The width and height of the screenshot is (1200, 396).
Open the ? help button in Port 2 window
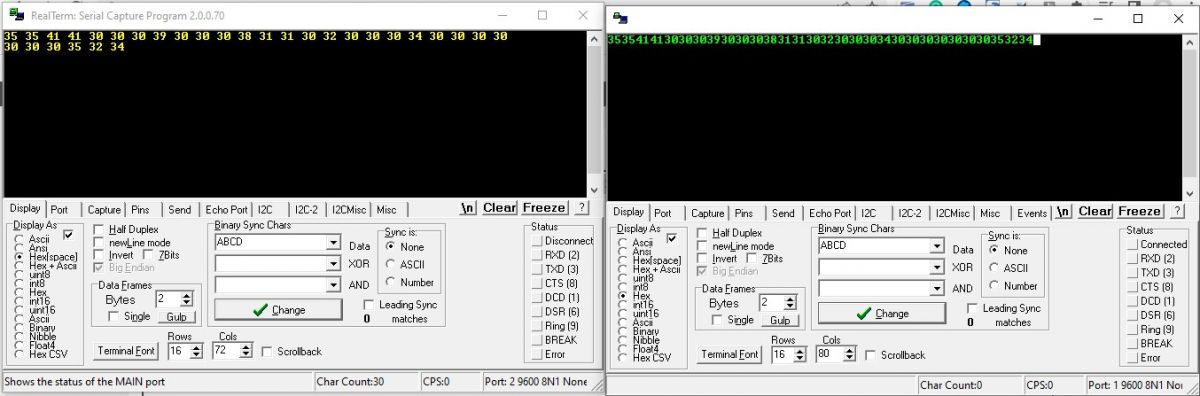coord(581,208)
